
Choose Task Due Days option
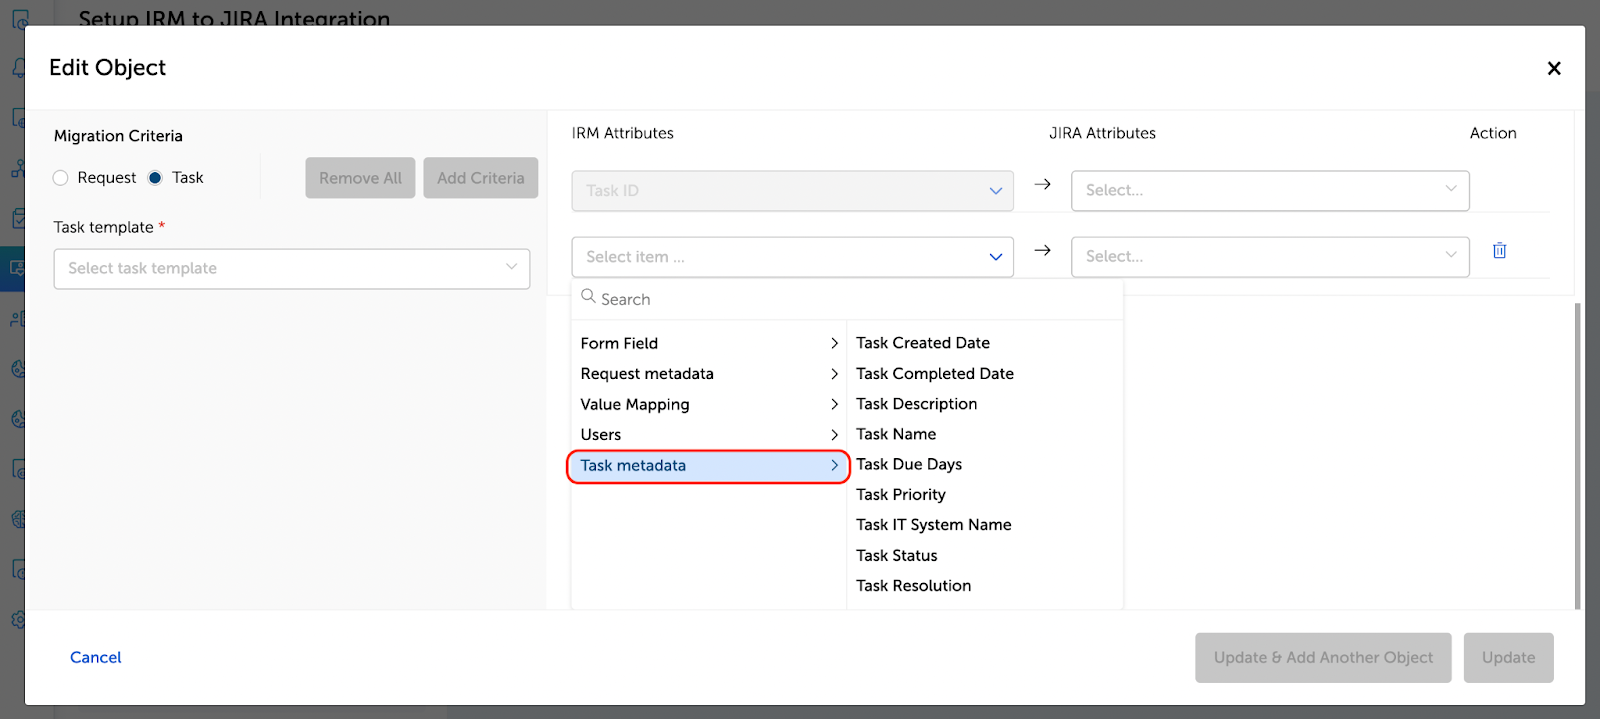(909, 465)
